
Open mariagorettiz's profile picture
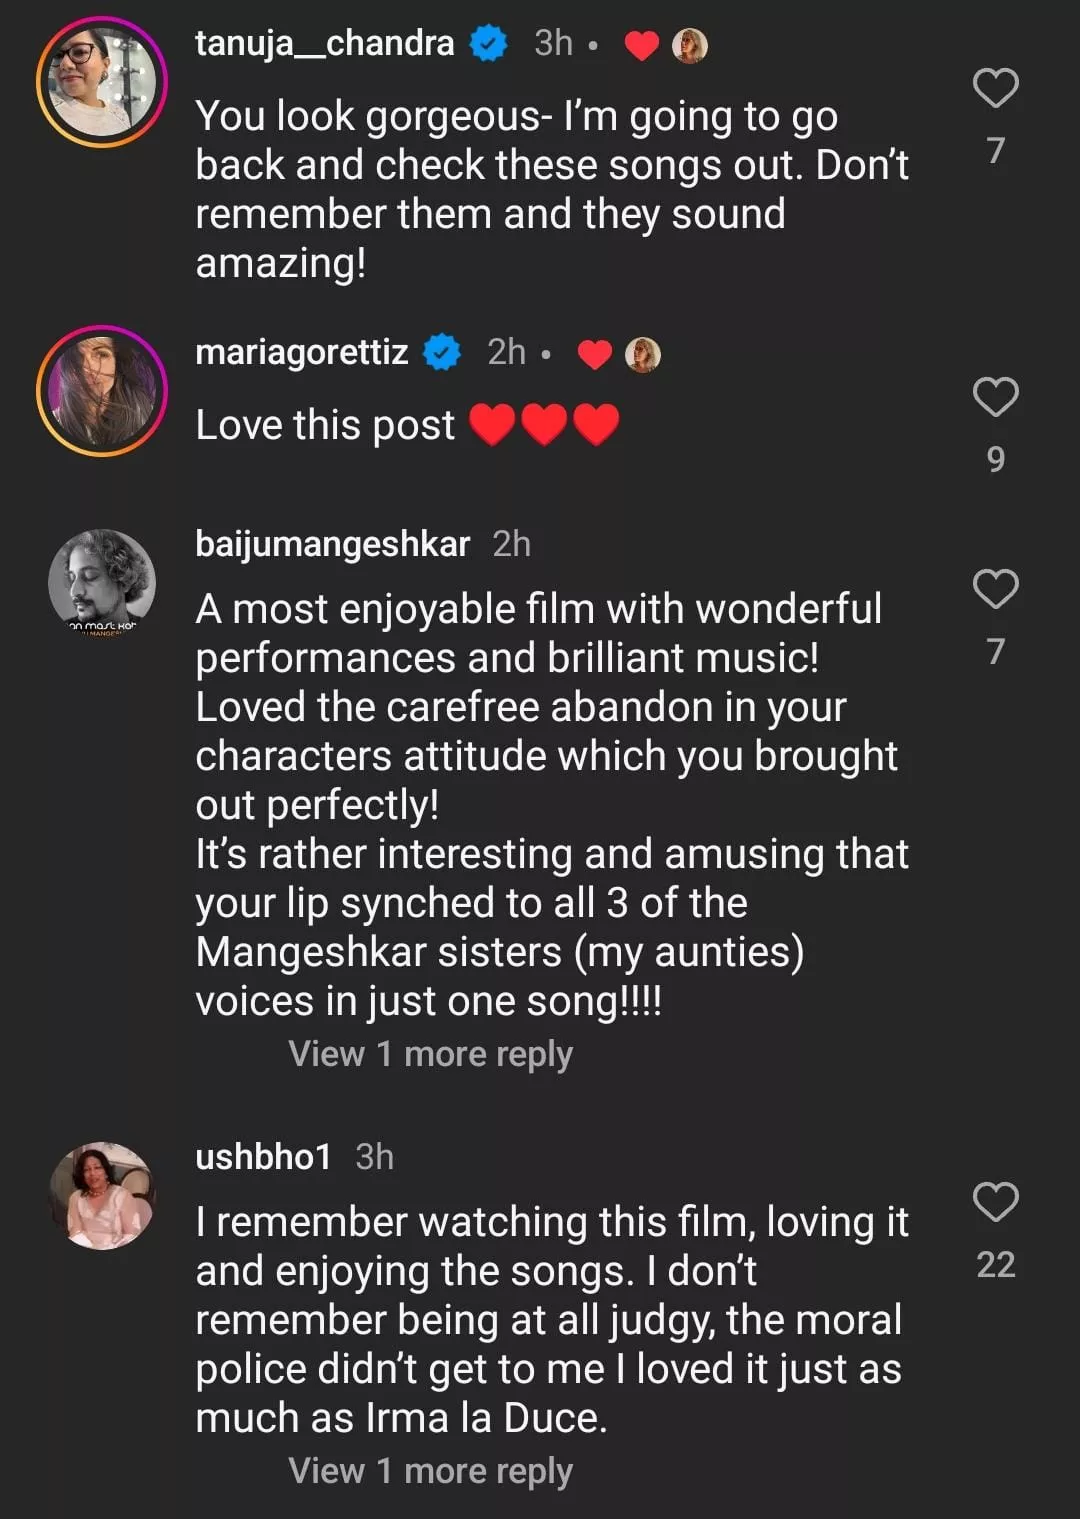(102, 391)
